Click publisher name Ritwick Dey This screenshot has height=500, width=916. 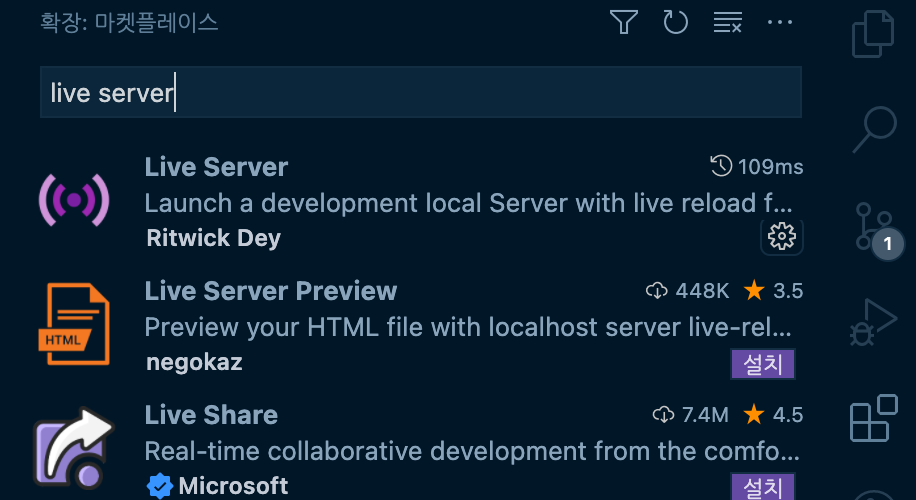point(214,238)
